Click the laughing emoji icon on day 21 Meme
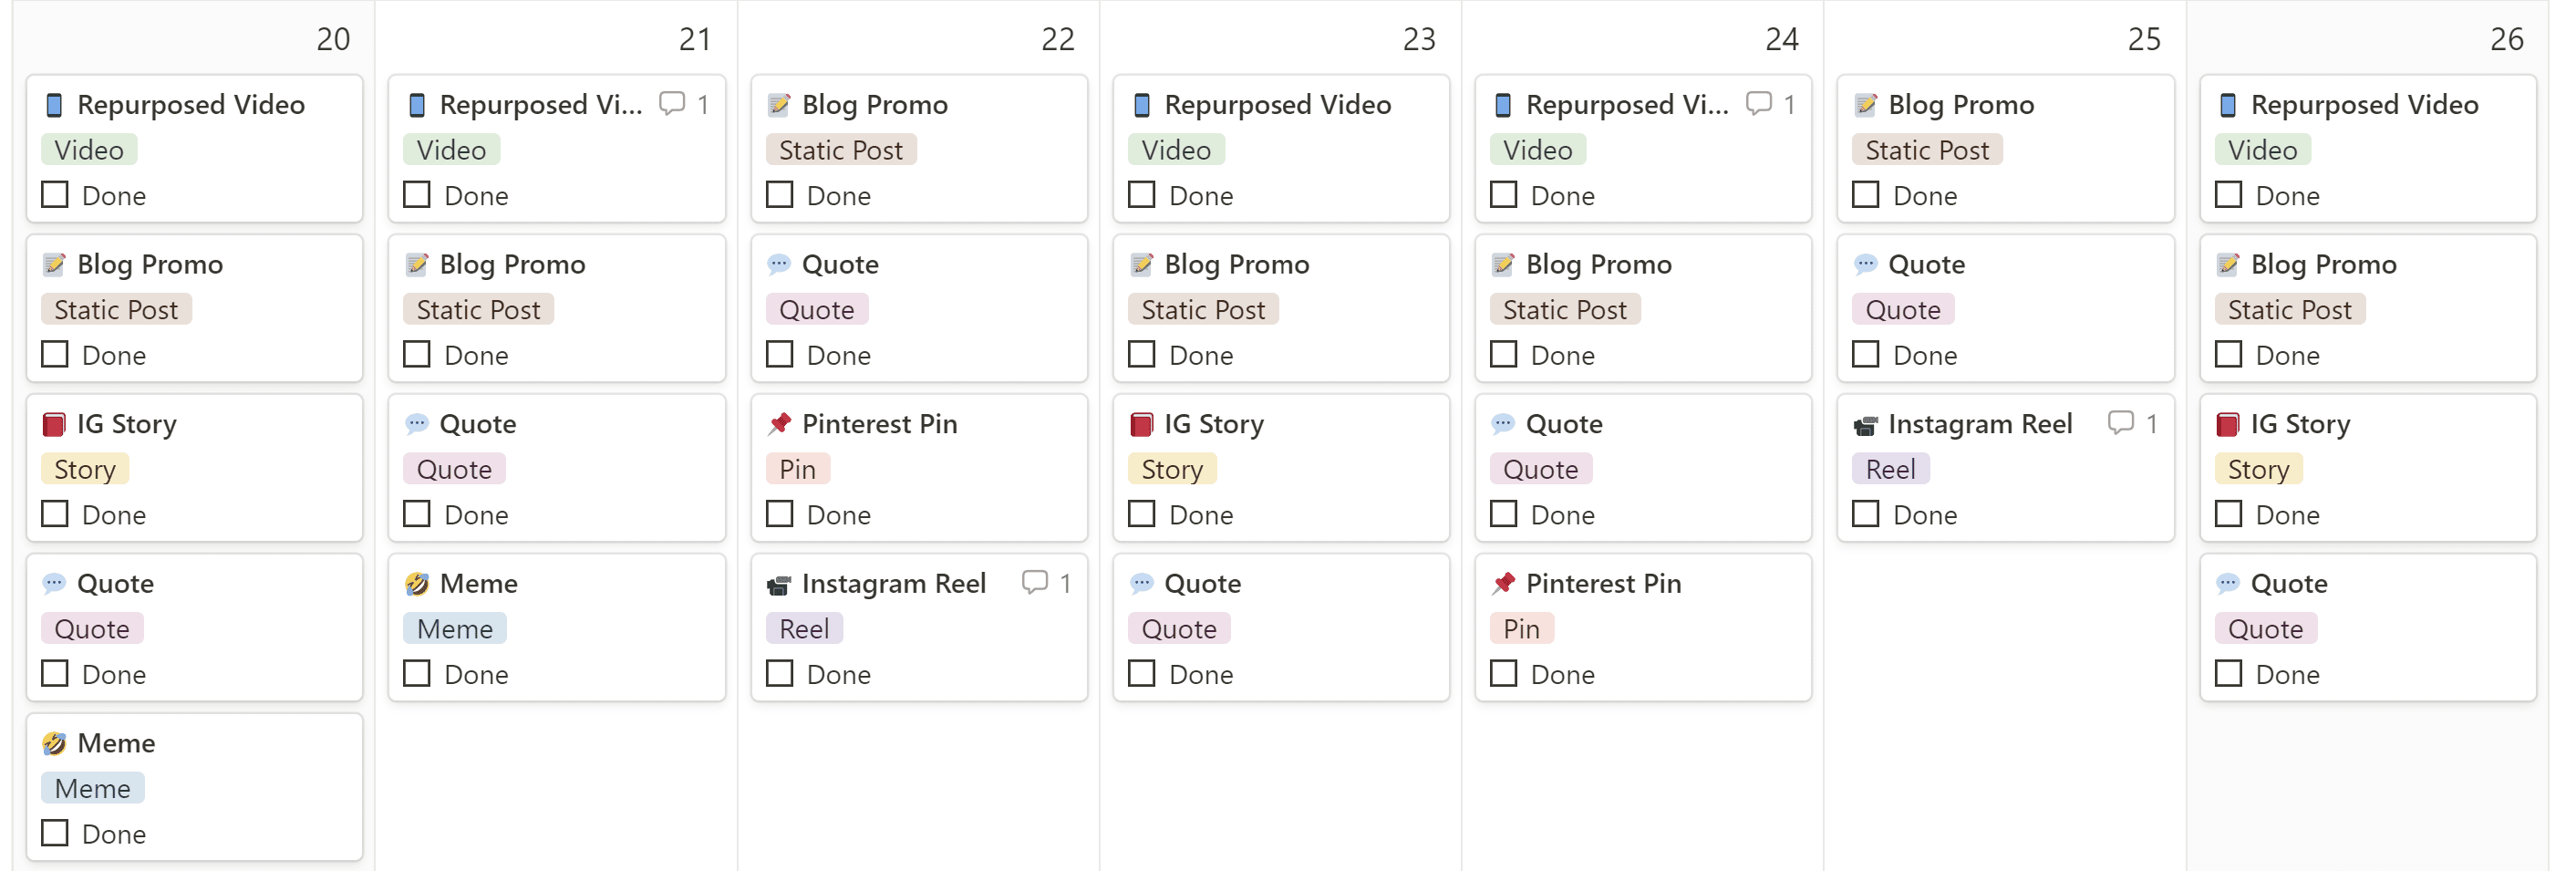 pyautogui.click(x=417, y=584)
